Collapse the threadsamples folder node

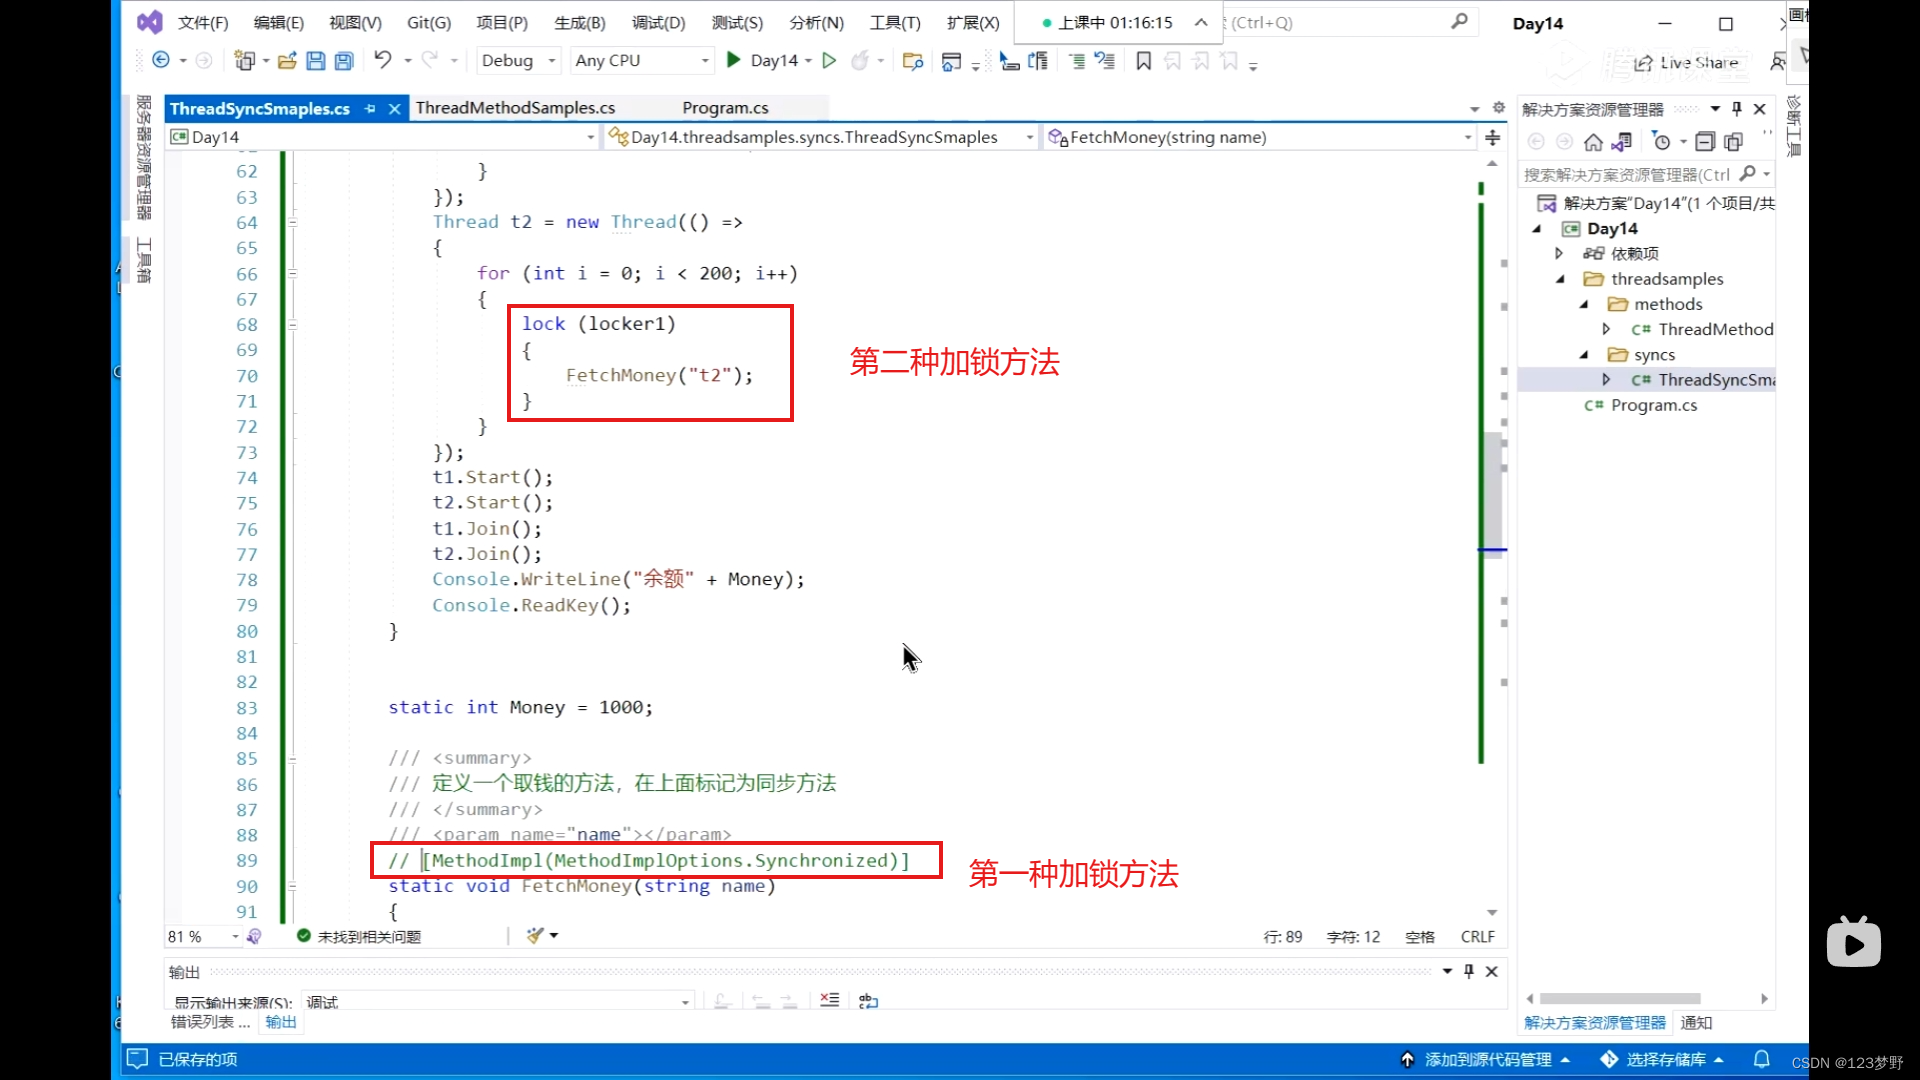(1560, 279)
